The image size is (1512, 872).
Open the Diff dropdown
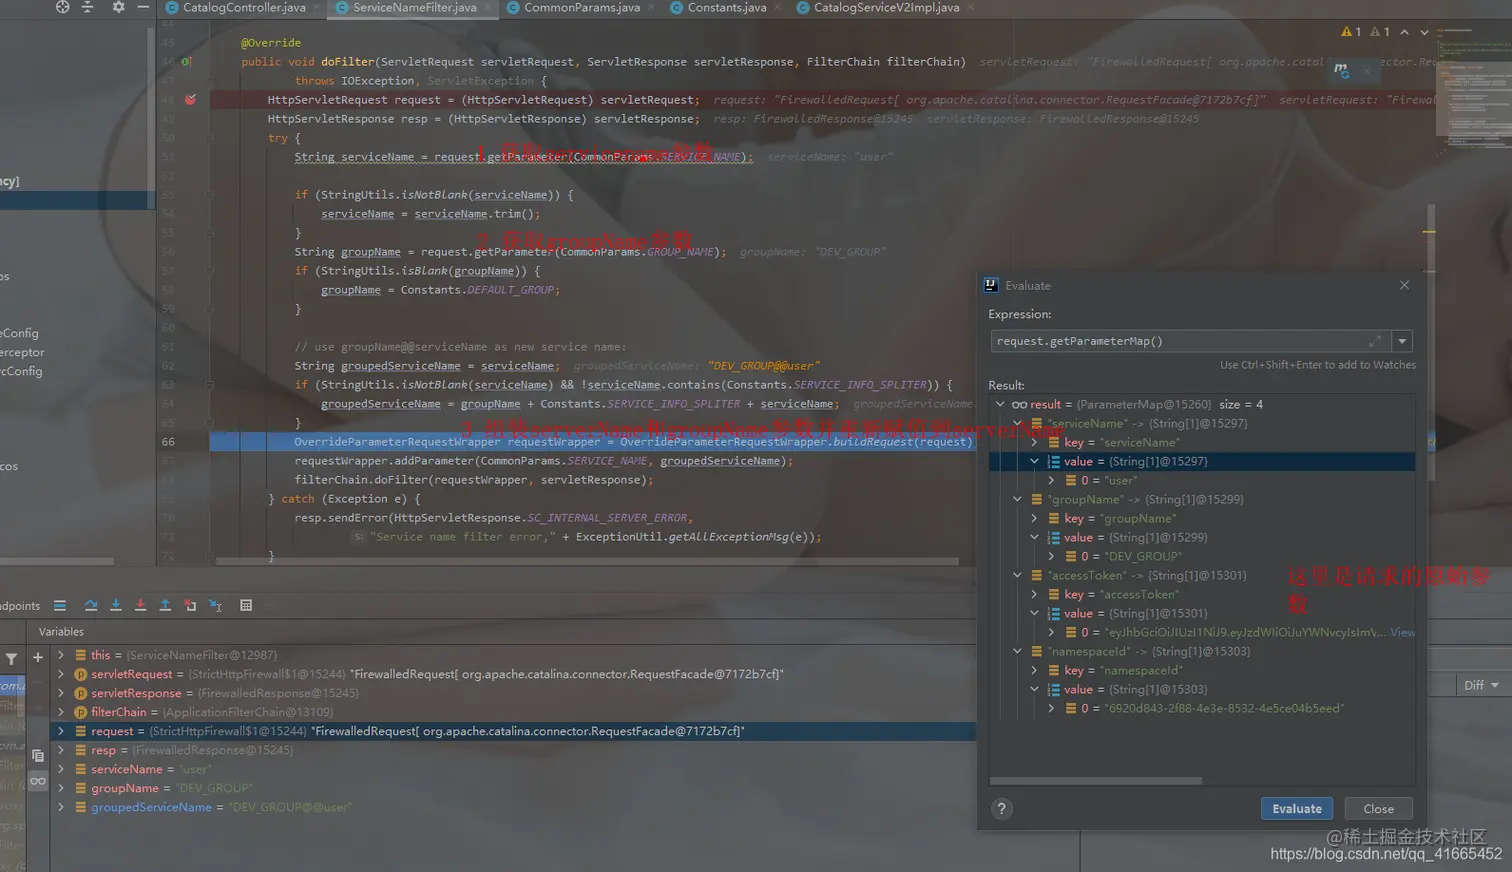click(1481, 685)
